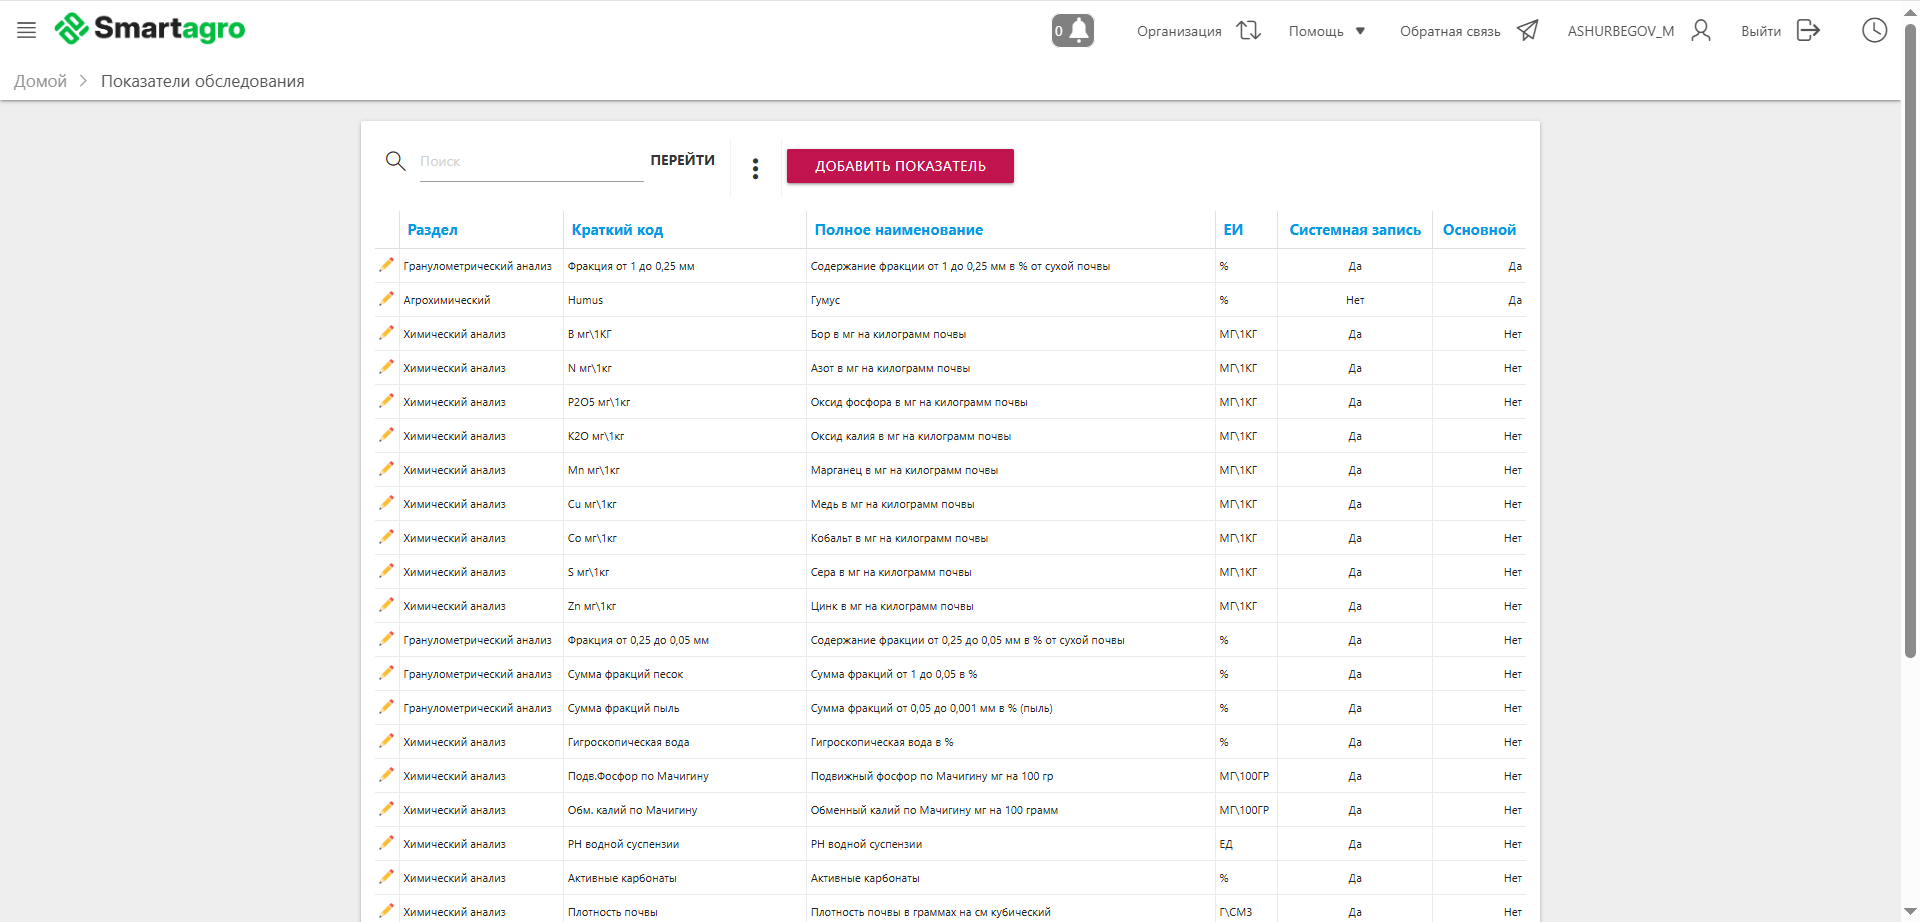Expand the Помощь dropdown menu
The image size is (1920, 922).
1327,31
